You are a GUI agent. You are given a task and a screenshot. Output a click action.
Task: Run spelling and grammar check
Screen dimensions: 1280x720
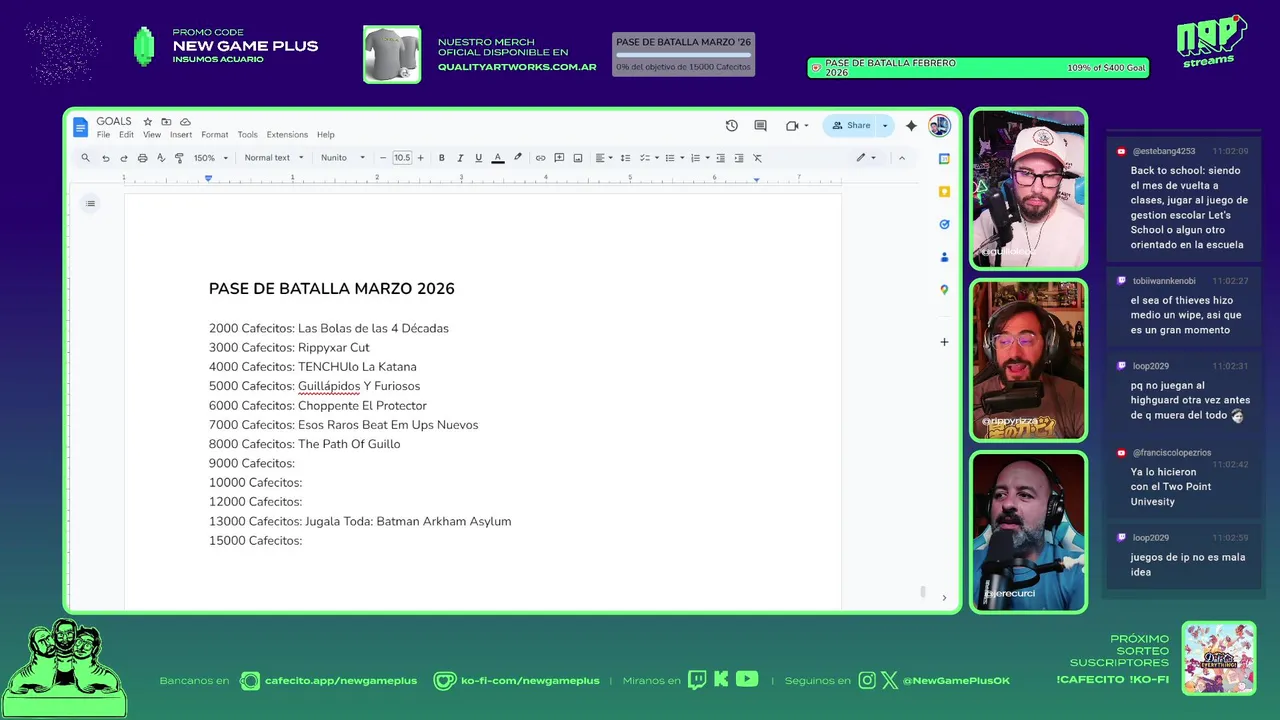pos(160,158)
